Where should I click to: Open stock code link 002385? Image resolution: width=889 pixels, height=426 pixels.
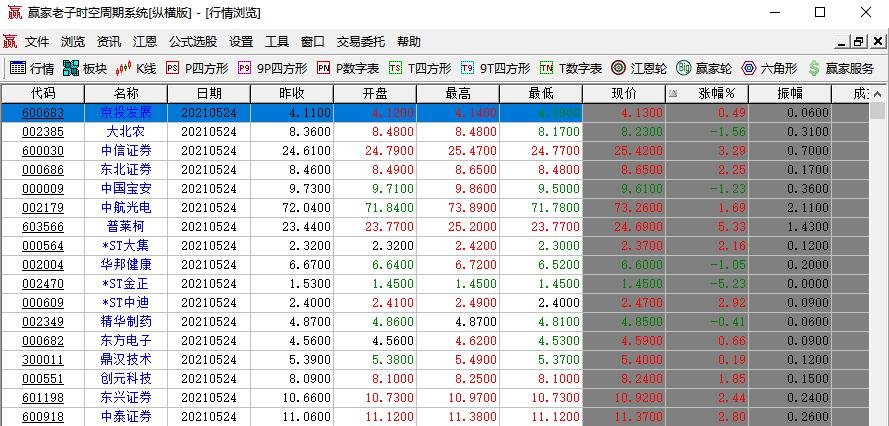click(43, 132)
